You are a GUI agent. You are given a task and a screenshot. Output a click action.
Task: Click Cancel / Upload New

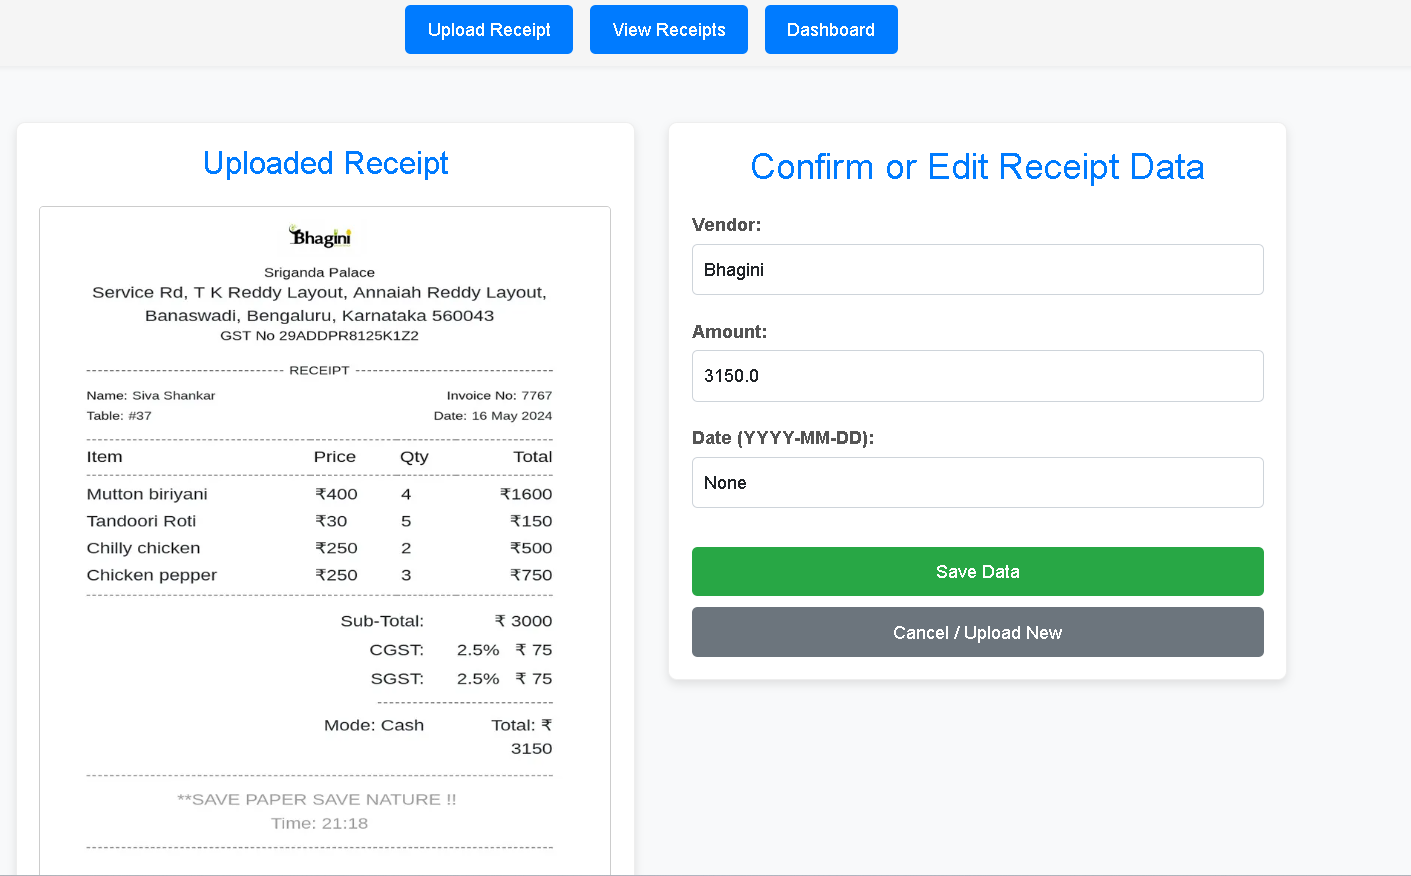tap(977, 632)
